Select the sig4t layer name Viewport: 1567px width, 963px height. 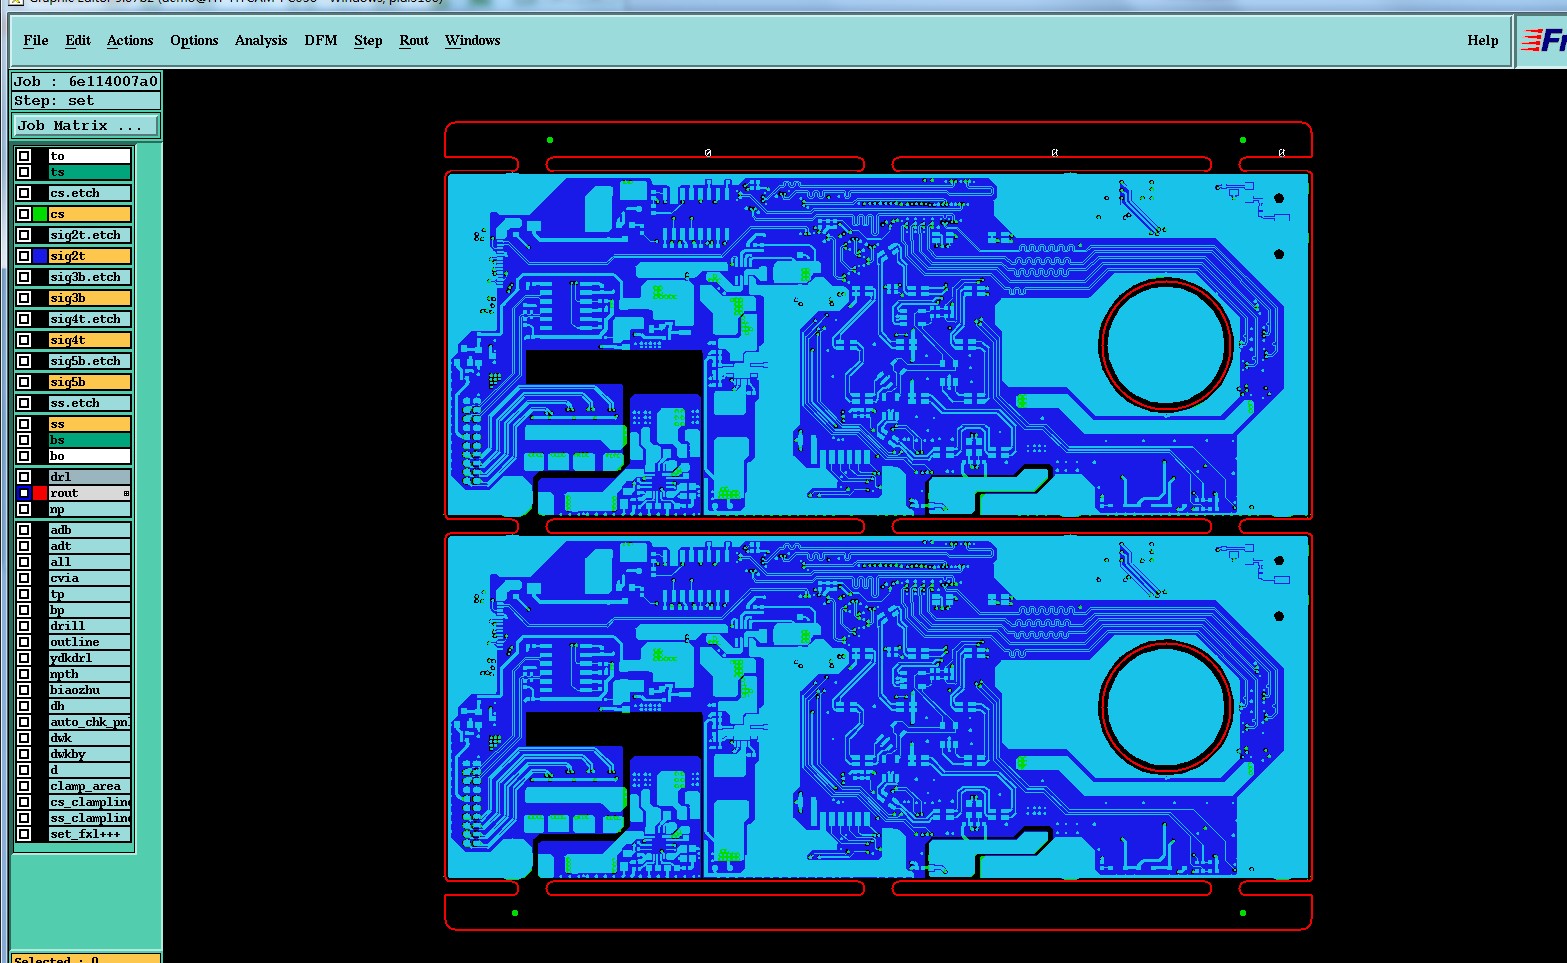tap(90, 340)
